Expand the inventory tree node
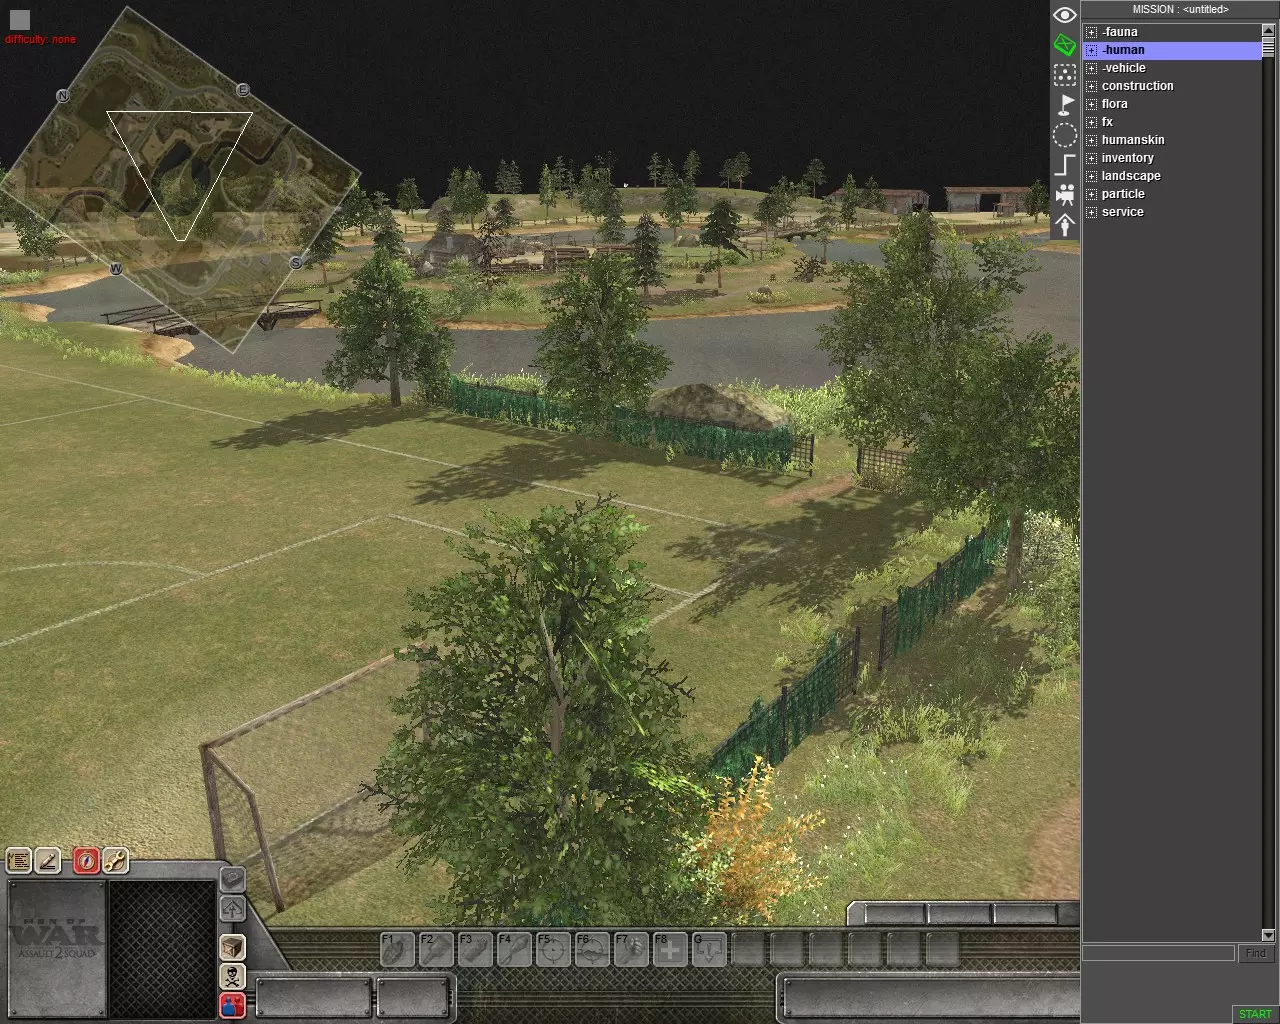The height and width of the screenshot is (1024, 1280). (1091, 158)
